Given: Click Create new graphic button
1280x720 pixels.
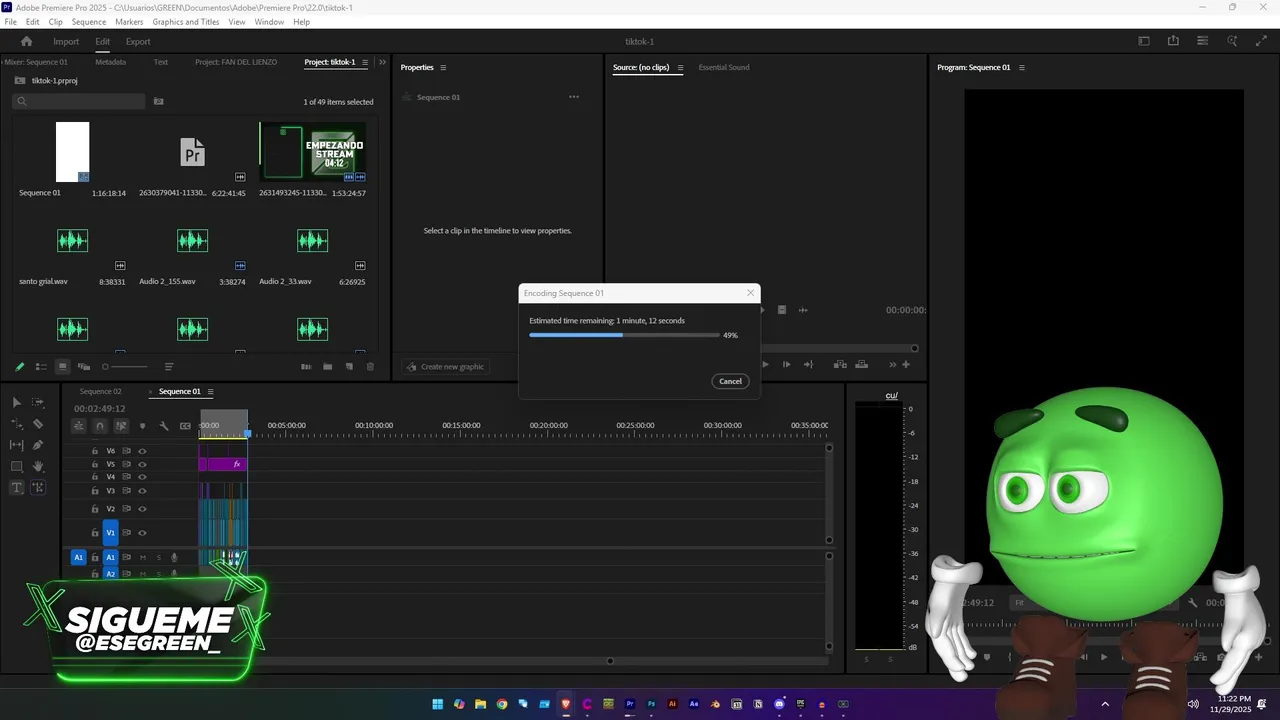Looking at the screenshot, I should [x=445, y=367].
